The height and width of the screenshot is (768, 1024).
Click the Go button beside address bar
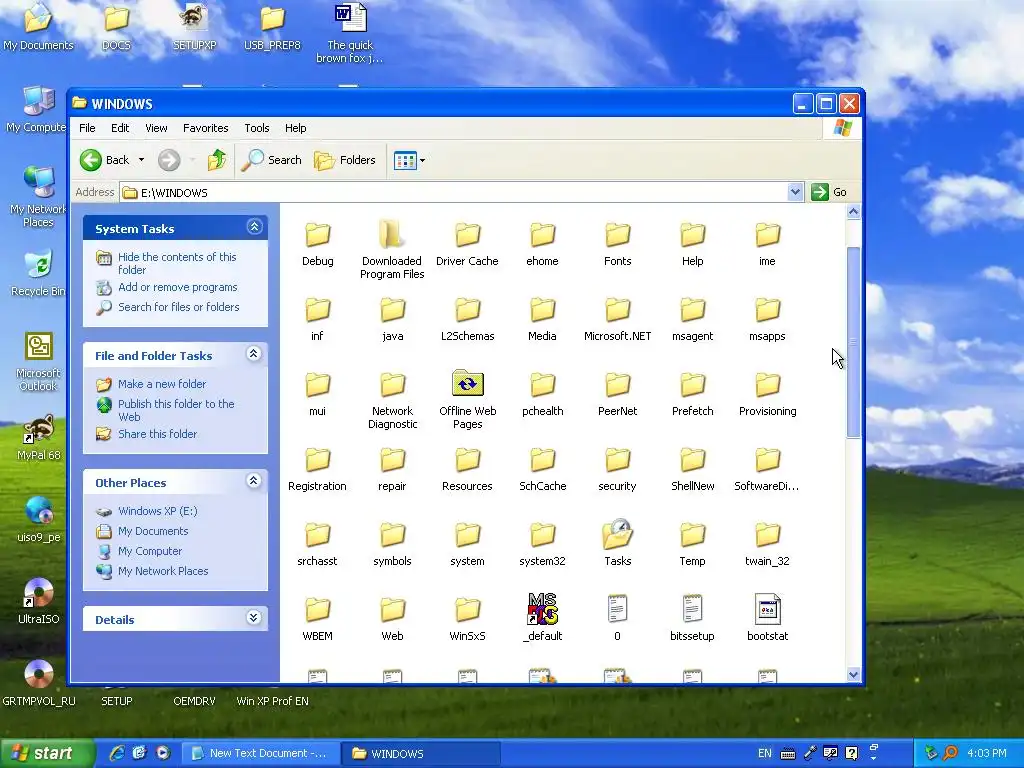coord(829,192)
